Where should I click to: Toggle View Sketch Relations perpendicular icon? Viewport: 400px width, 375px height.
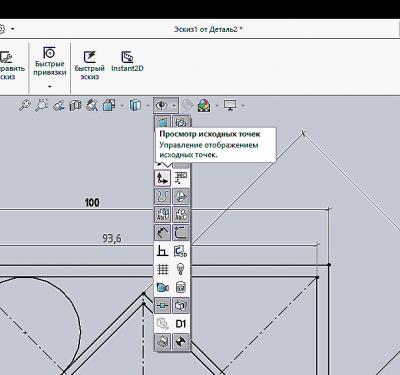[x=163, y=251]
